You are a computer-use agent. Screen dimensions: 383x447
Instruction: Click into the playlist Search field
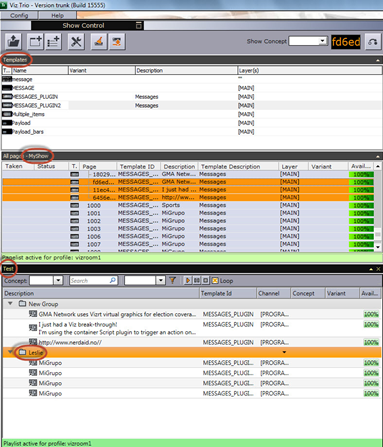point(90,280)
